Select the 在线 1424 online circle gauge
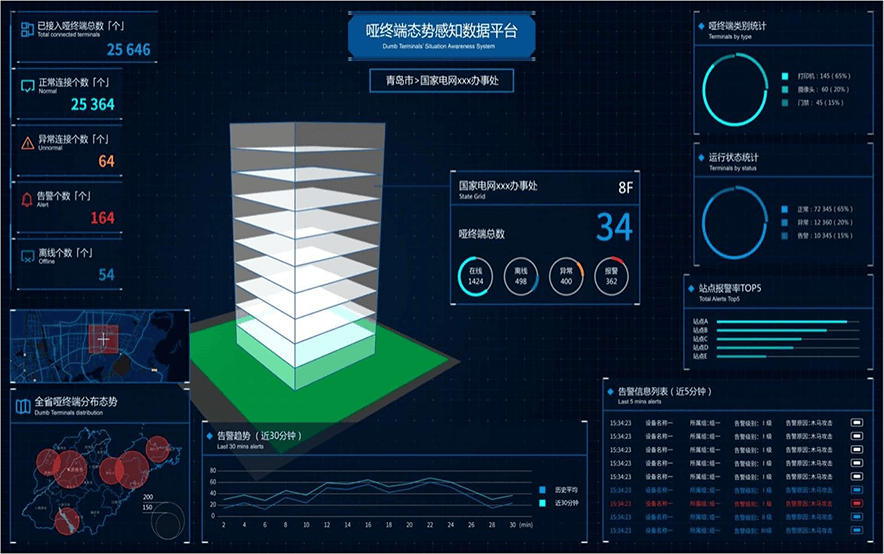This screenshot has height=554, width=884. pyautogui.click(x=477, y=278)
